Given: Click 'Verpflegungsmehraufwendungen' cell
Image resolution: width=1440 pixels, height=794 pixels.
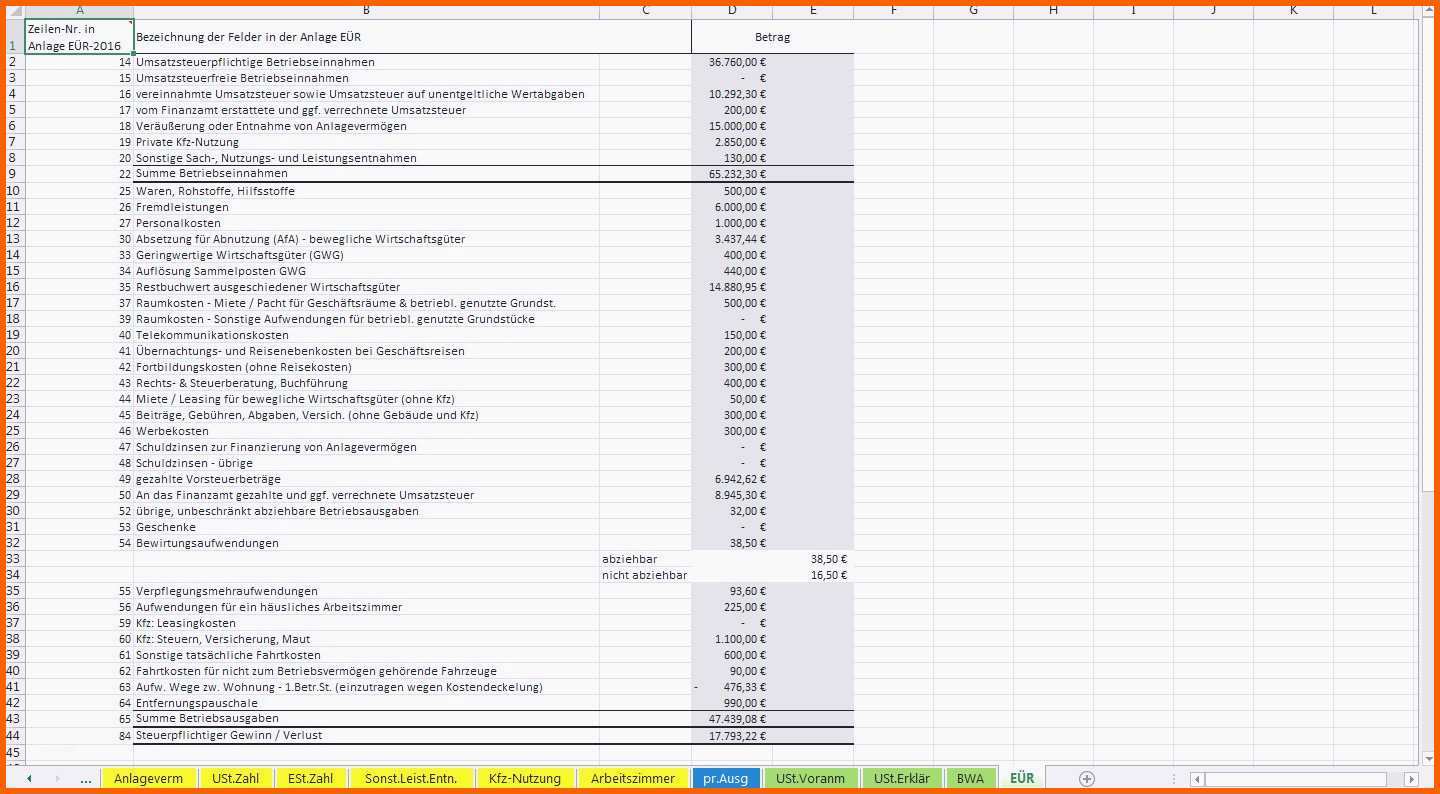Looking at the screenshot, I should point(366,591).
